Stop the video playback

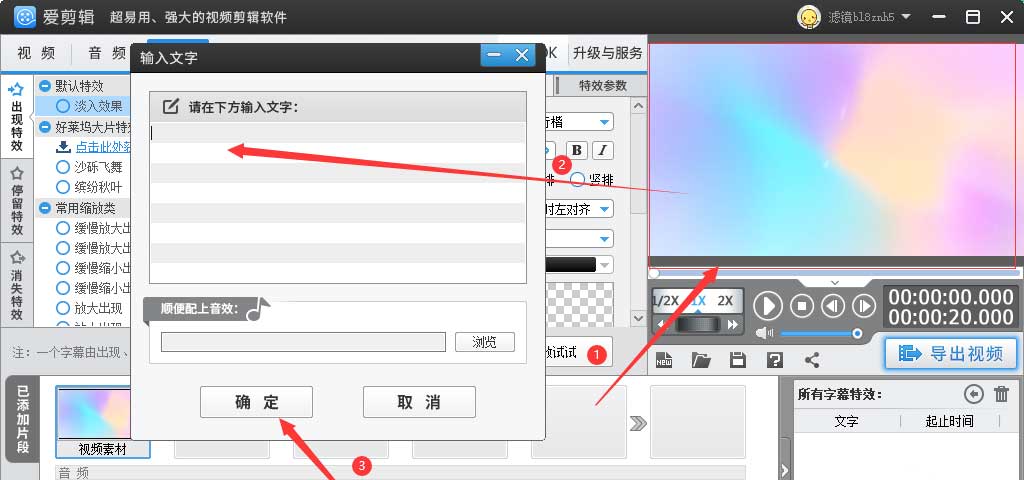point(802,305)
